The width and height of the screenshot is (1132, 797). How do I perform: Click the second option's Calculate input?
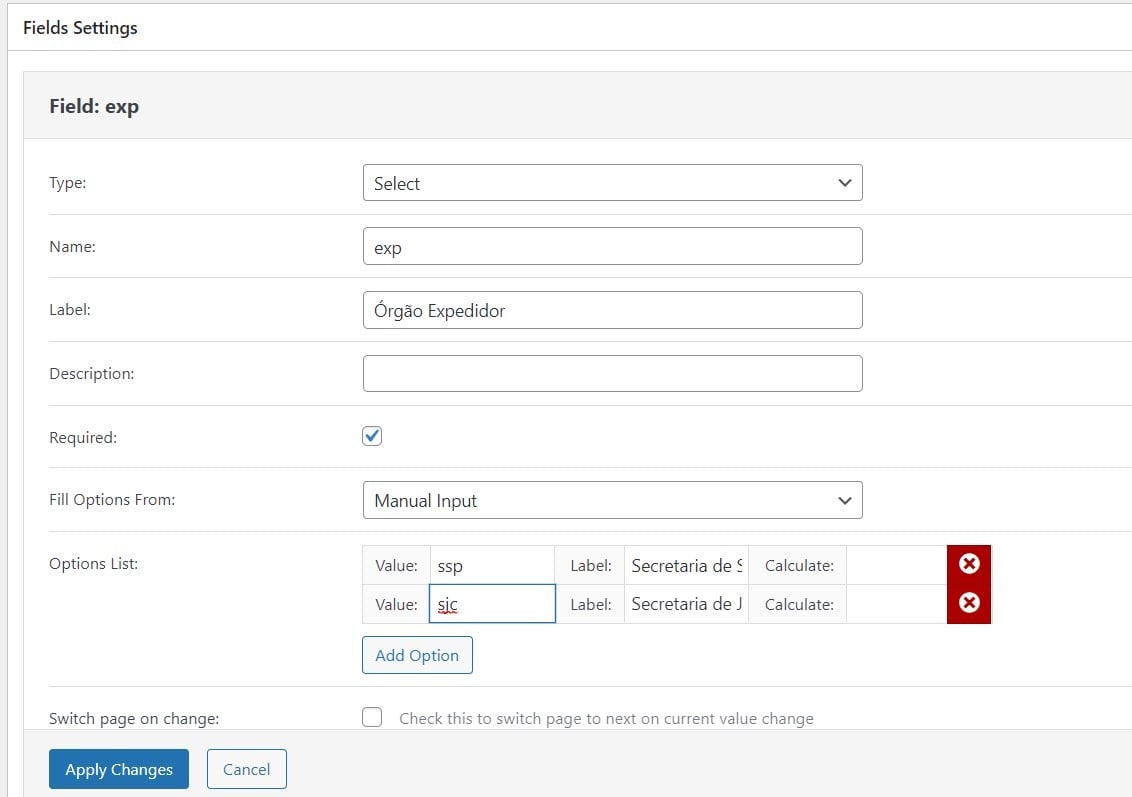[895, 604]
